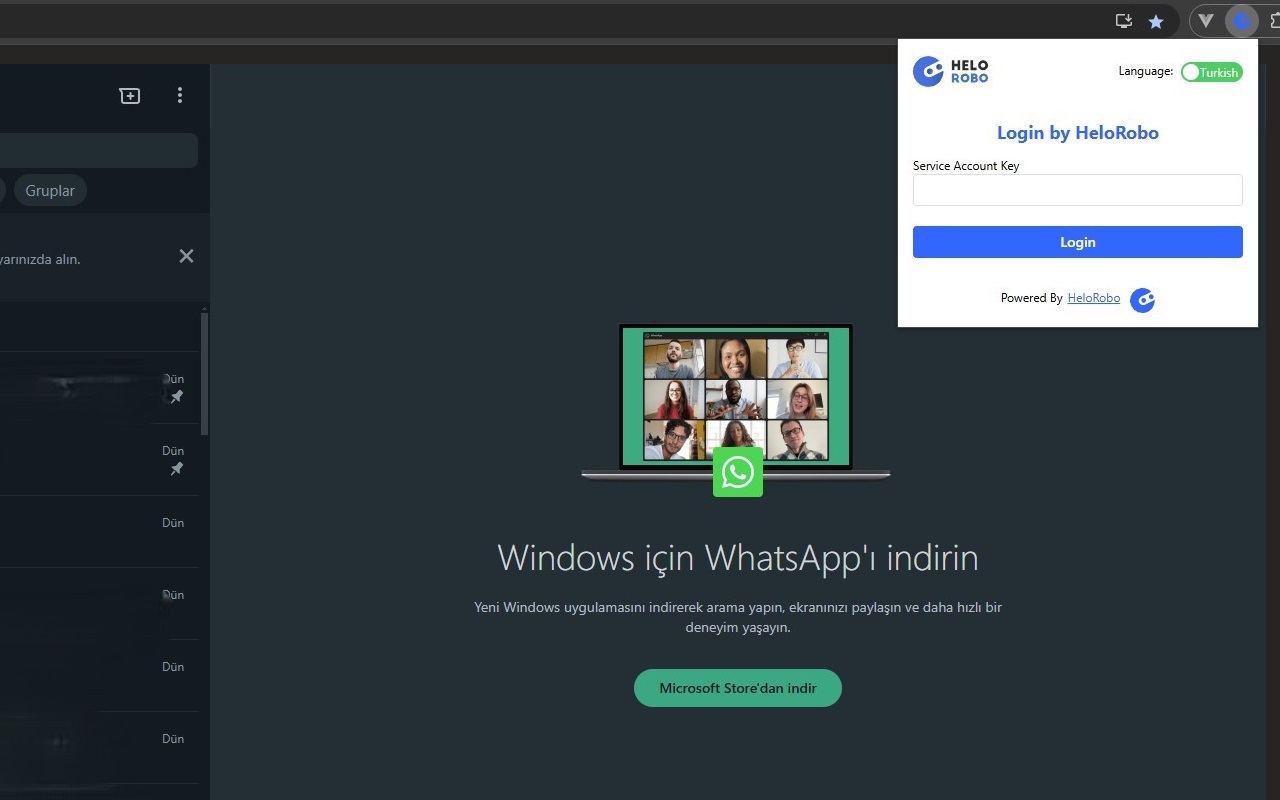Click the 'Login by HeloRobo' heading
1280x800 pixels.
pyautogui.click(x=1078, y=133)
